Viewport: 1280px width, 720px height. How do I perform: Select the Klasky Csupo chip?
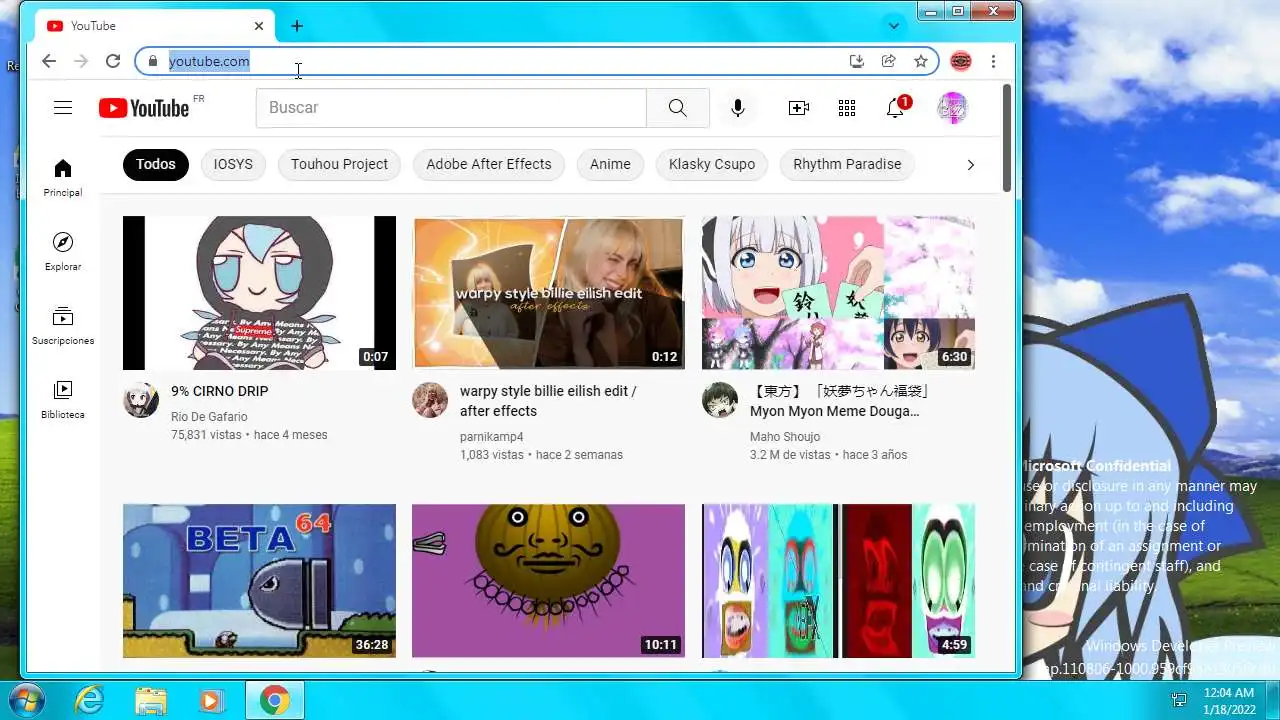click(712, 164)
